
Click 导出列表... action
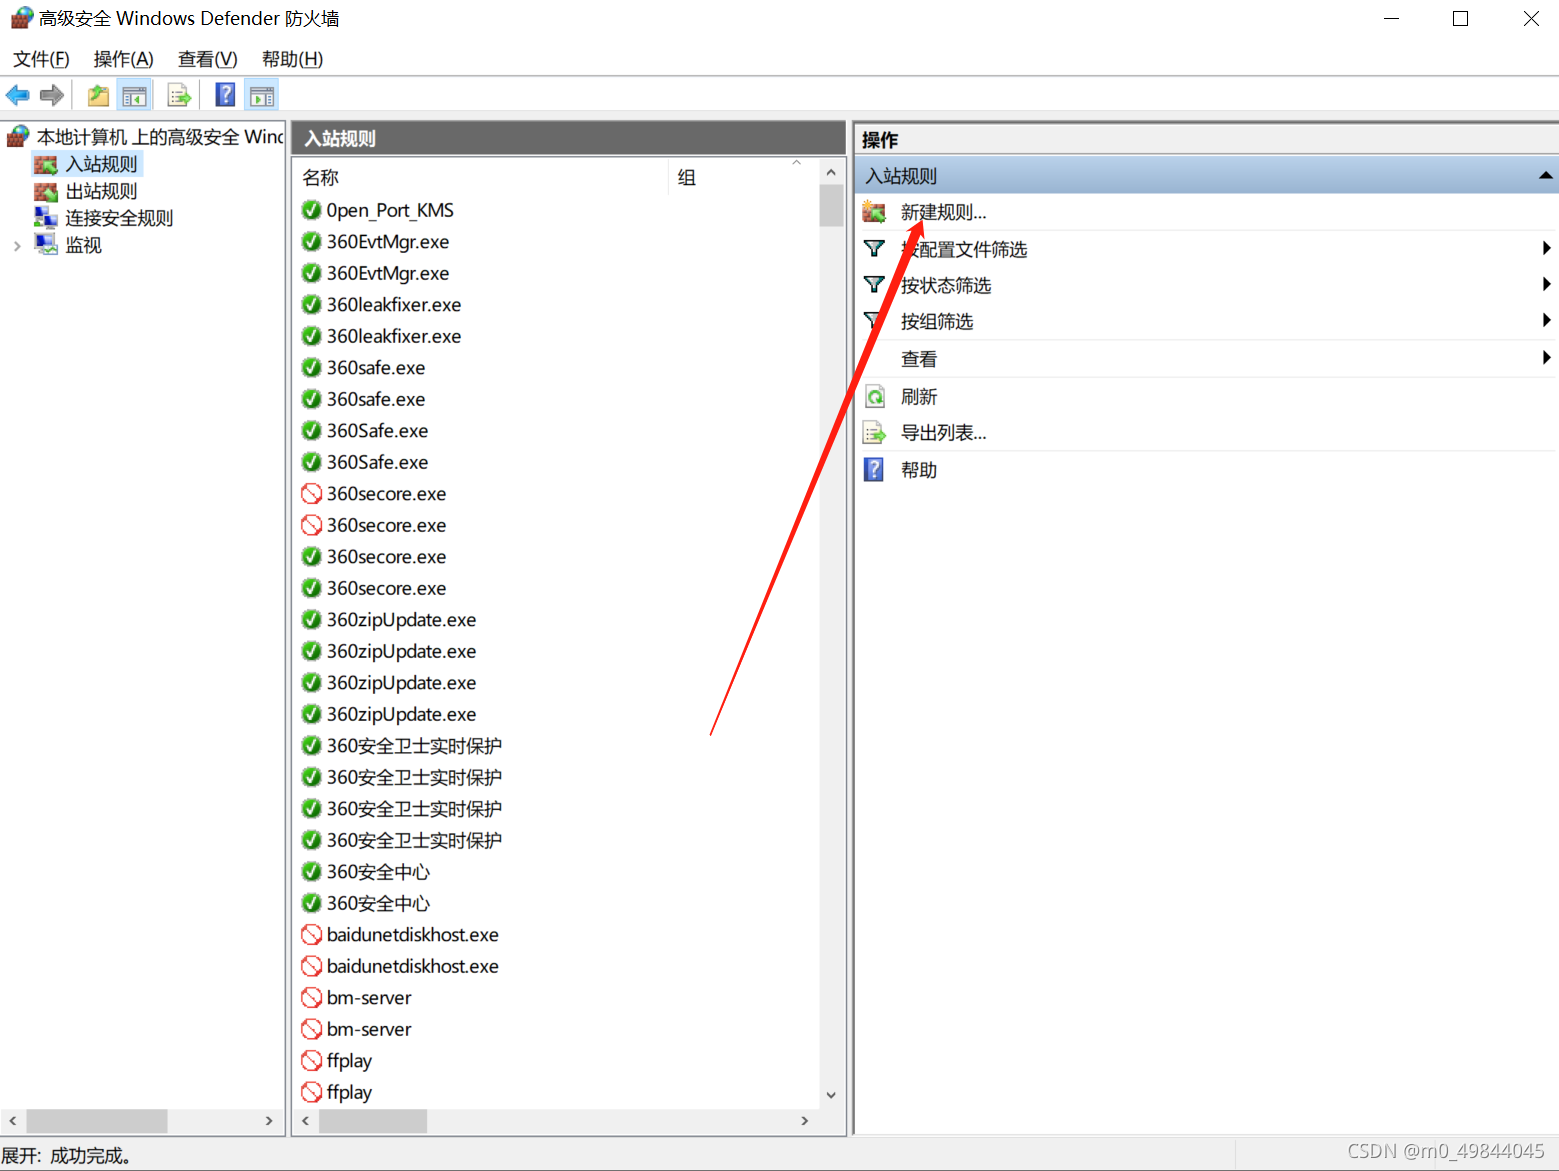tap(943, 433)
